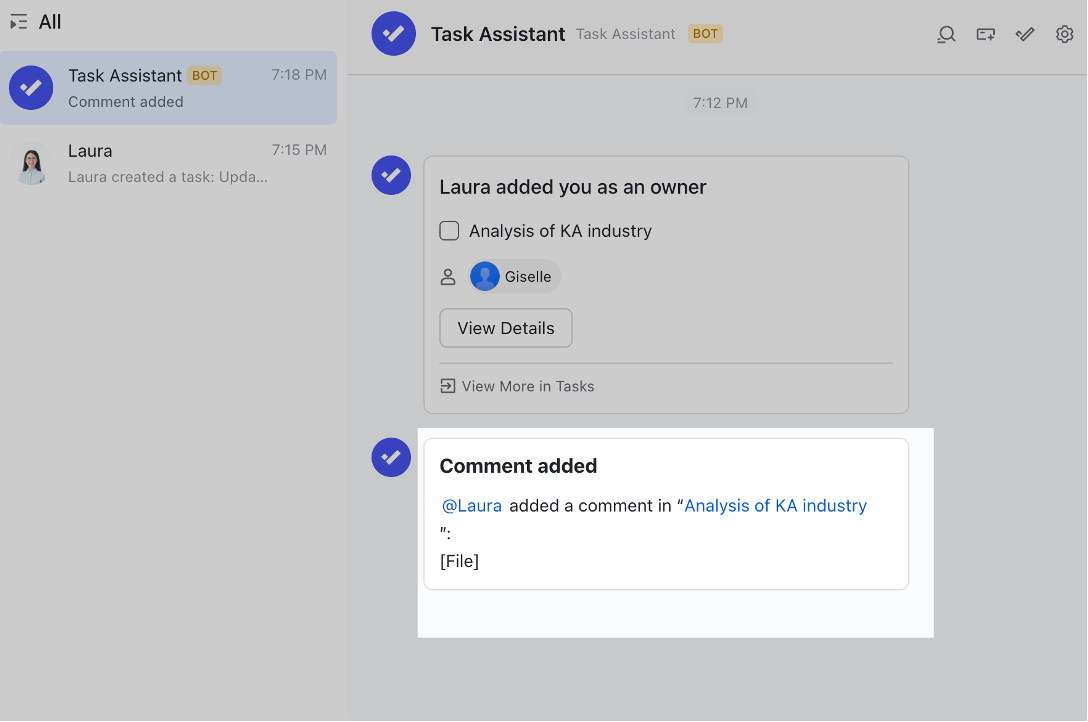
Task: Open the Analysis of KA industry task link
Action: 776,505
